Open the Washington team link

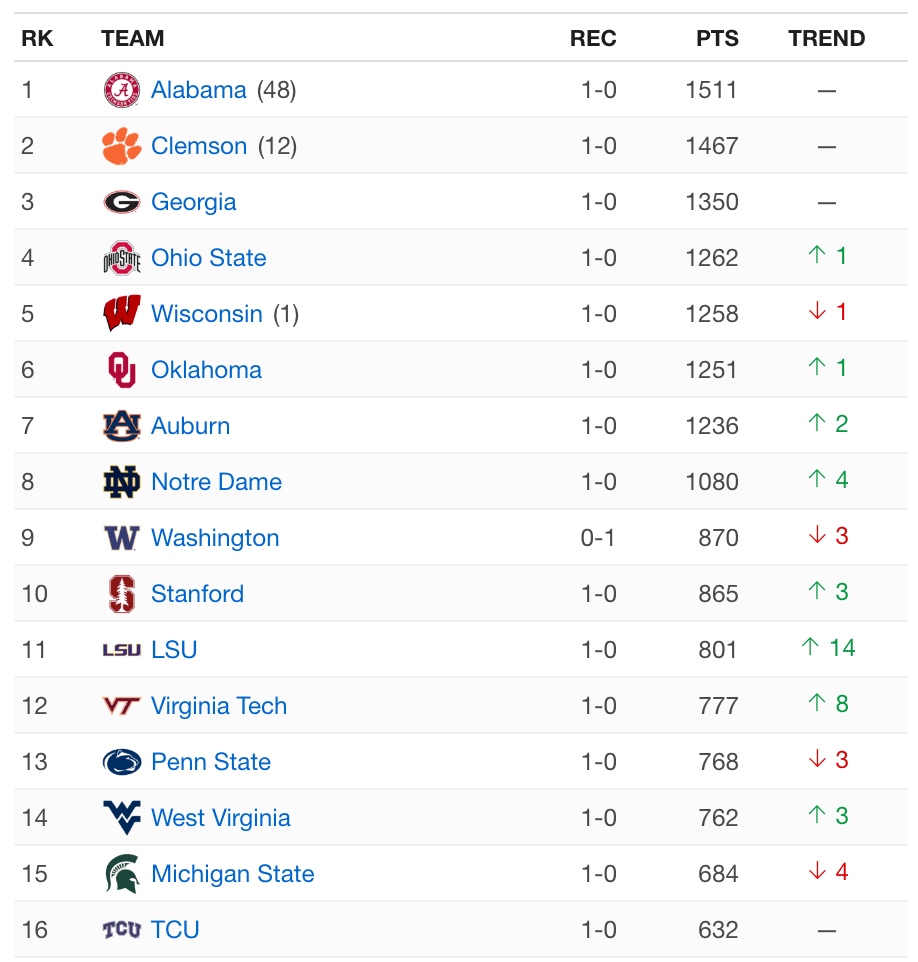click(215, 538)
